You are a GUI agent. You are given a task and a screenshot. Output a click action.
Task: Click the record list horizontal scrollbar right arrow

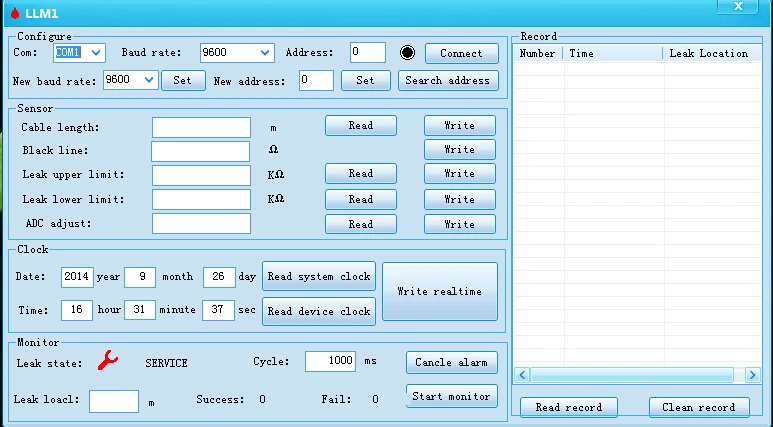point(753,375)
